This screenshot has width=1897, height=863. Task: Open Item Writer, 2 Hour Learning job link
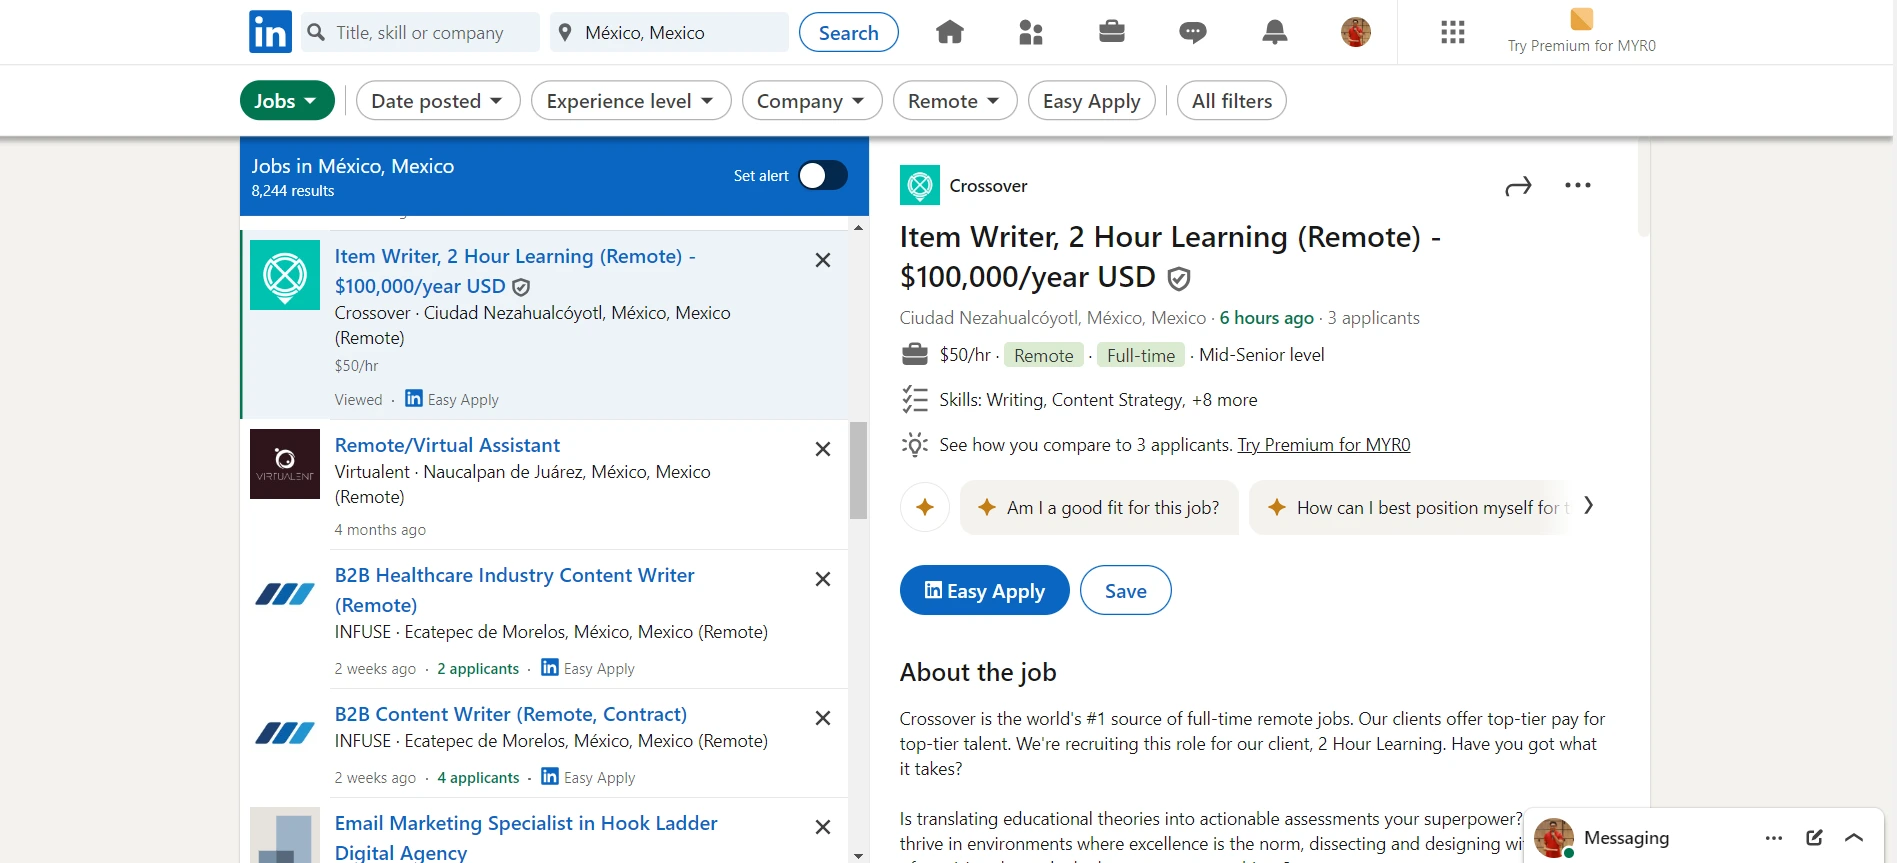(x=515, y=271)
